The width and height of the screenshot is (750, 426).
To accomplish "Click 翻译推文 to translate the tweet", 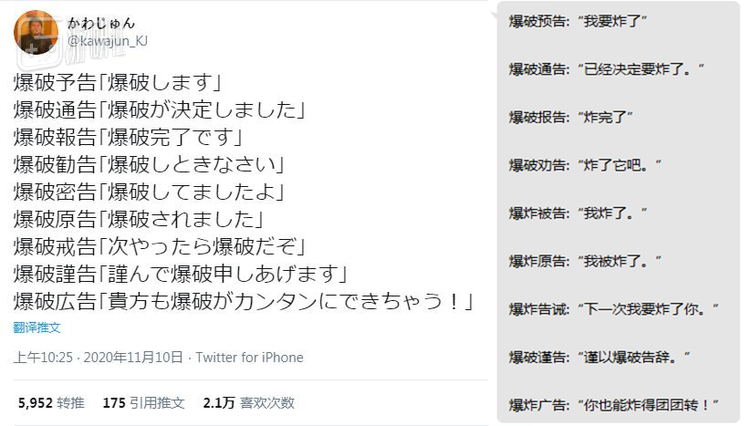I will pos(37,327).
